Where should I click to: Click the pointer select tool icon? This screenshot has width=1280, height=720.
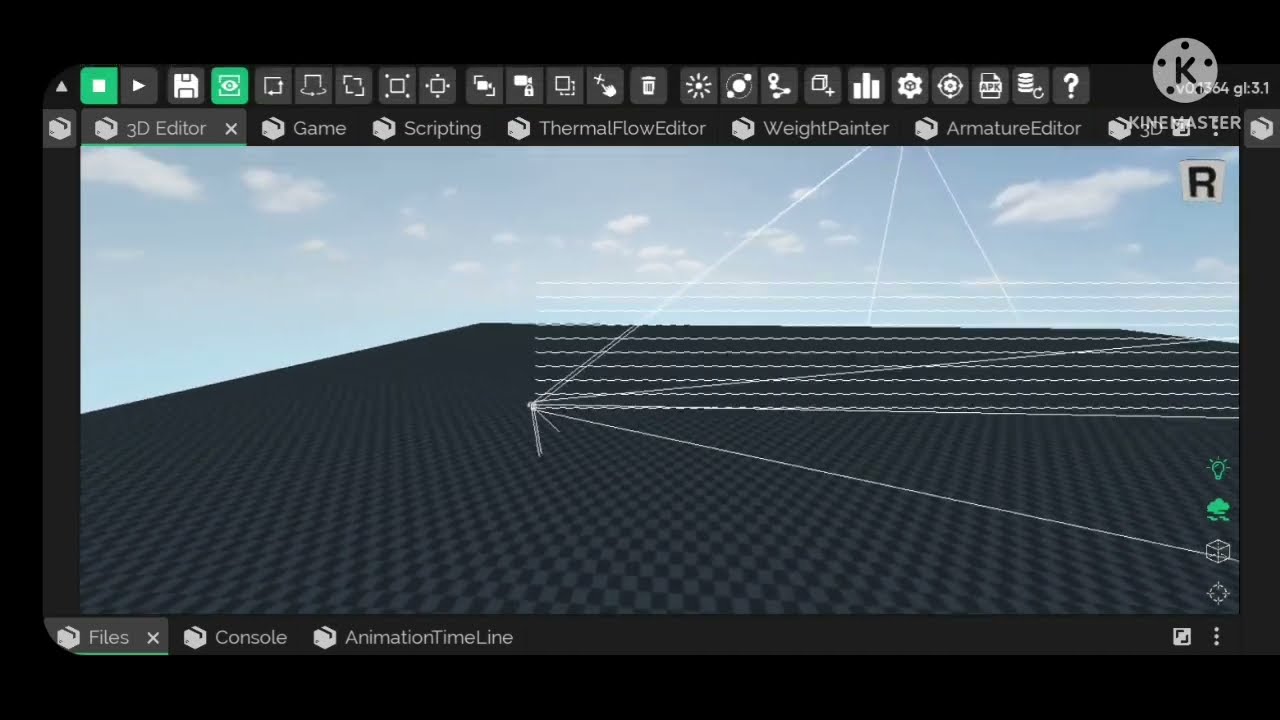[605, 86]
